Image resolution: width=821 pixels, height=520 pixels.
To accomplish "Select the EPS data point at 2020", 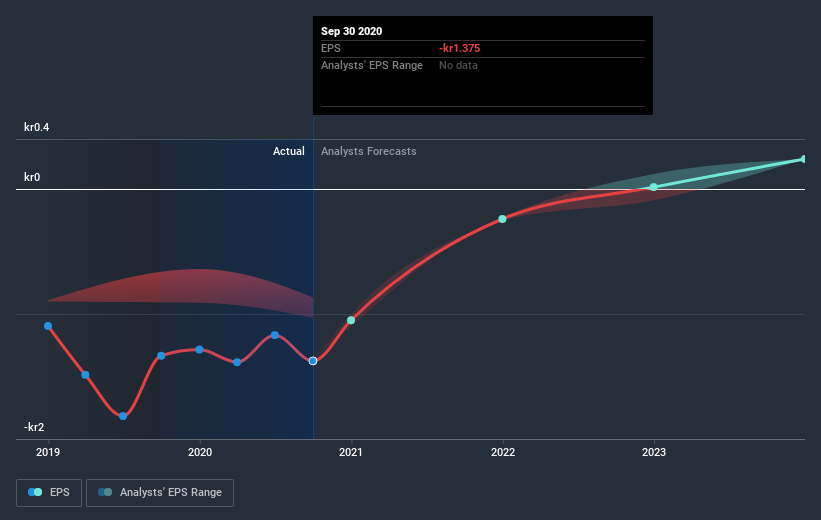I will tap(199, 349).
